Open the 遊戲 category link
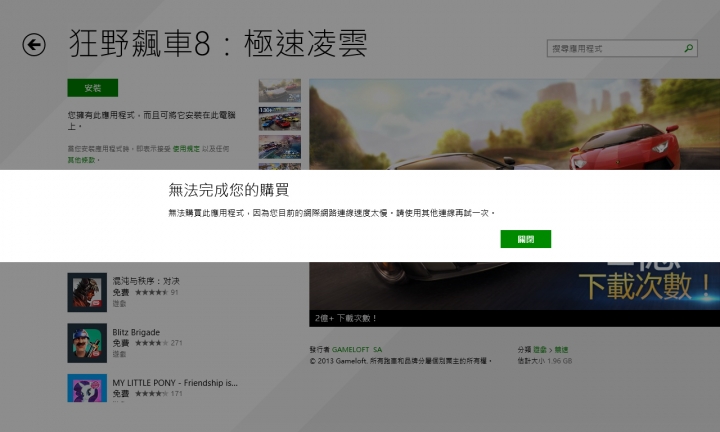The width and height of the screenshot is (720, 432). [x=540, y=350]
